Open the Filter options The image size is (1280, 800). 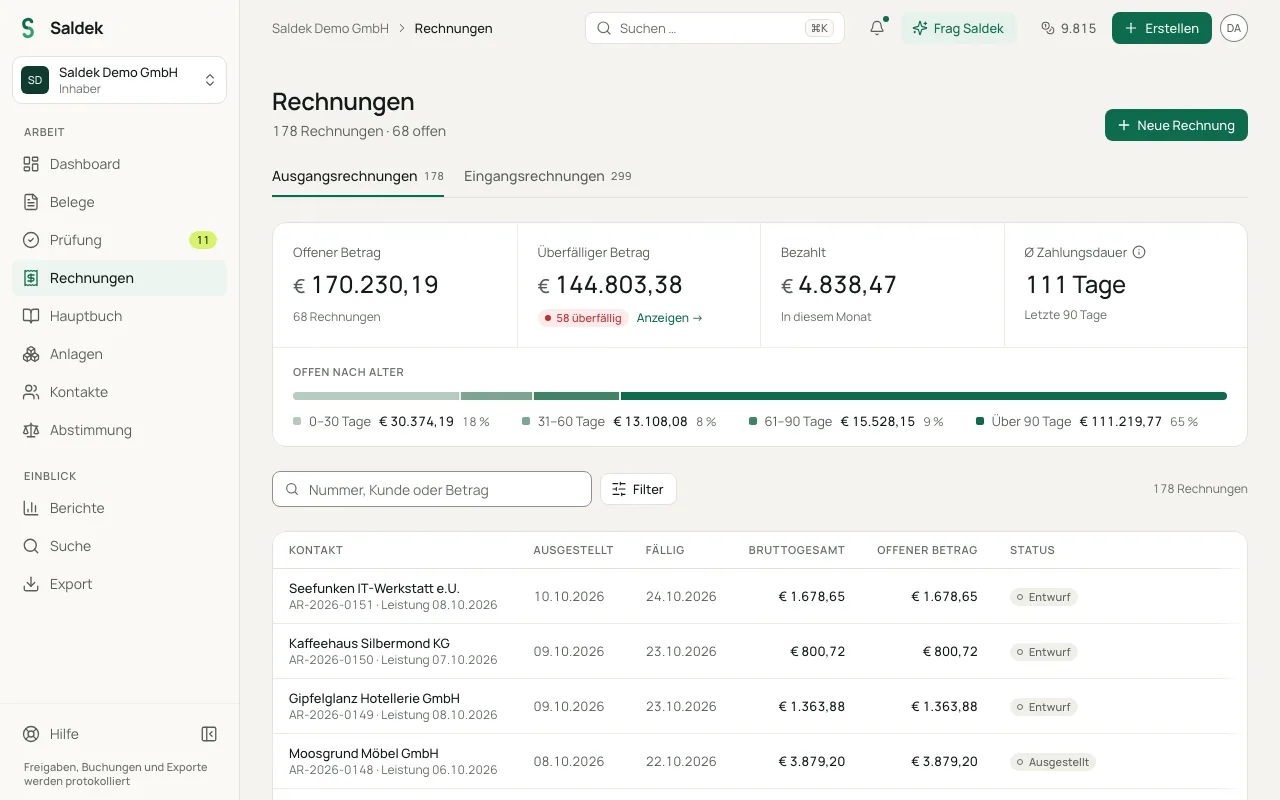point(638,489)
